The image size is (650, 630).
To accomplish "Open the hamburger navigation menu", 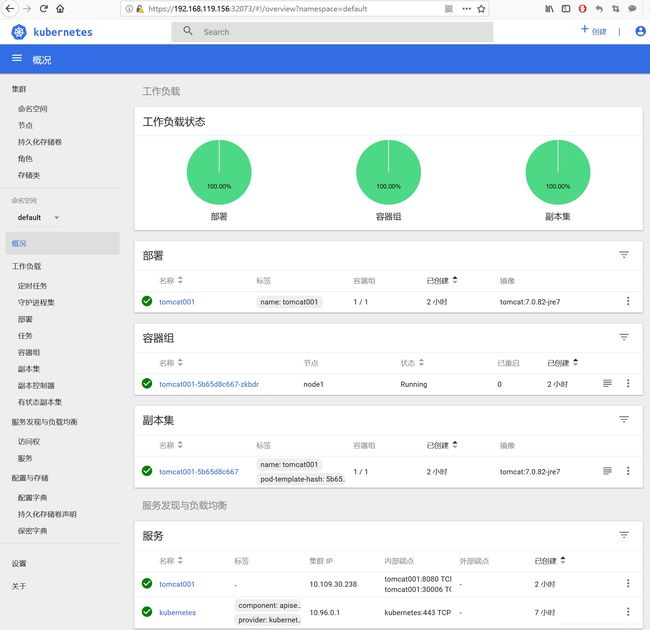I will coord(17,58).
